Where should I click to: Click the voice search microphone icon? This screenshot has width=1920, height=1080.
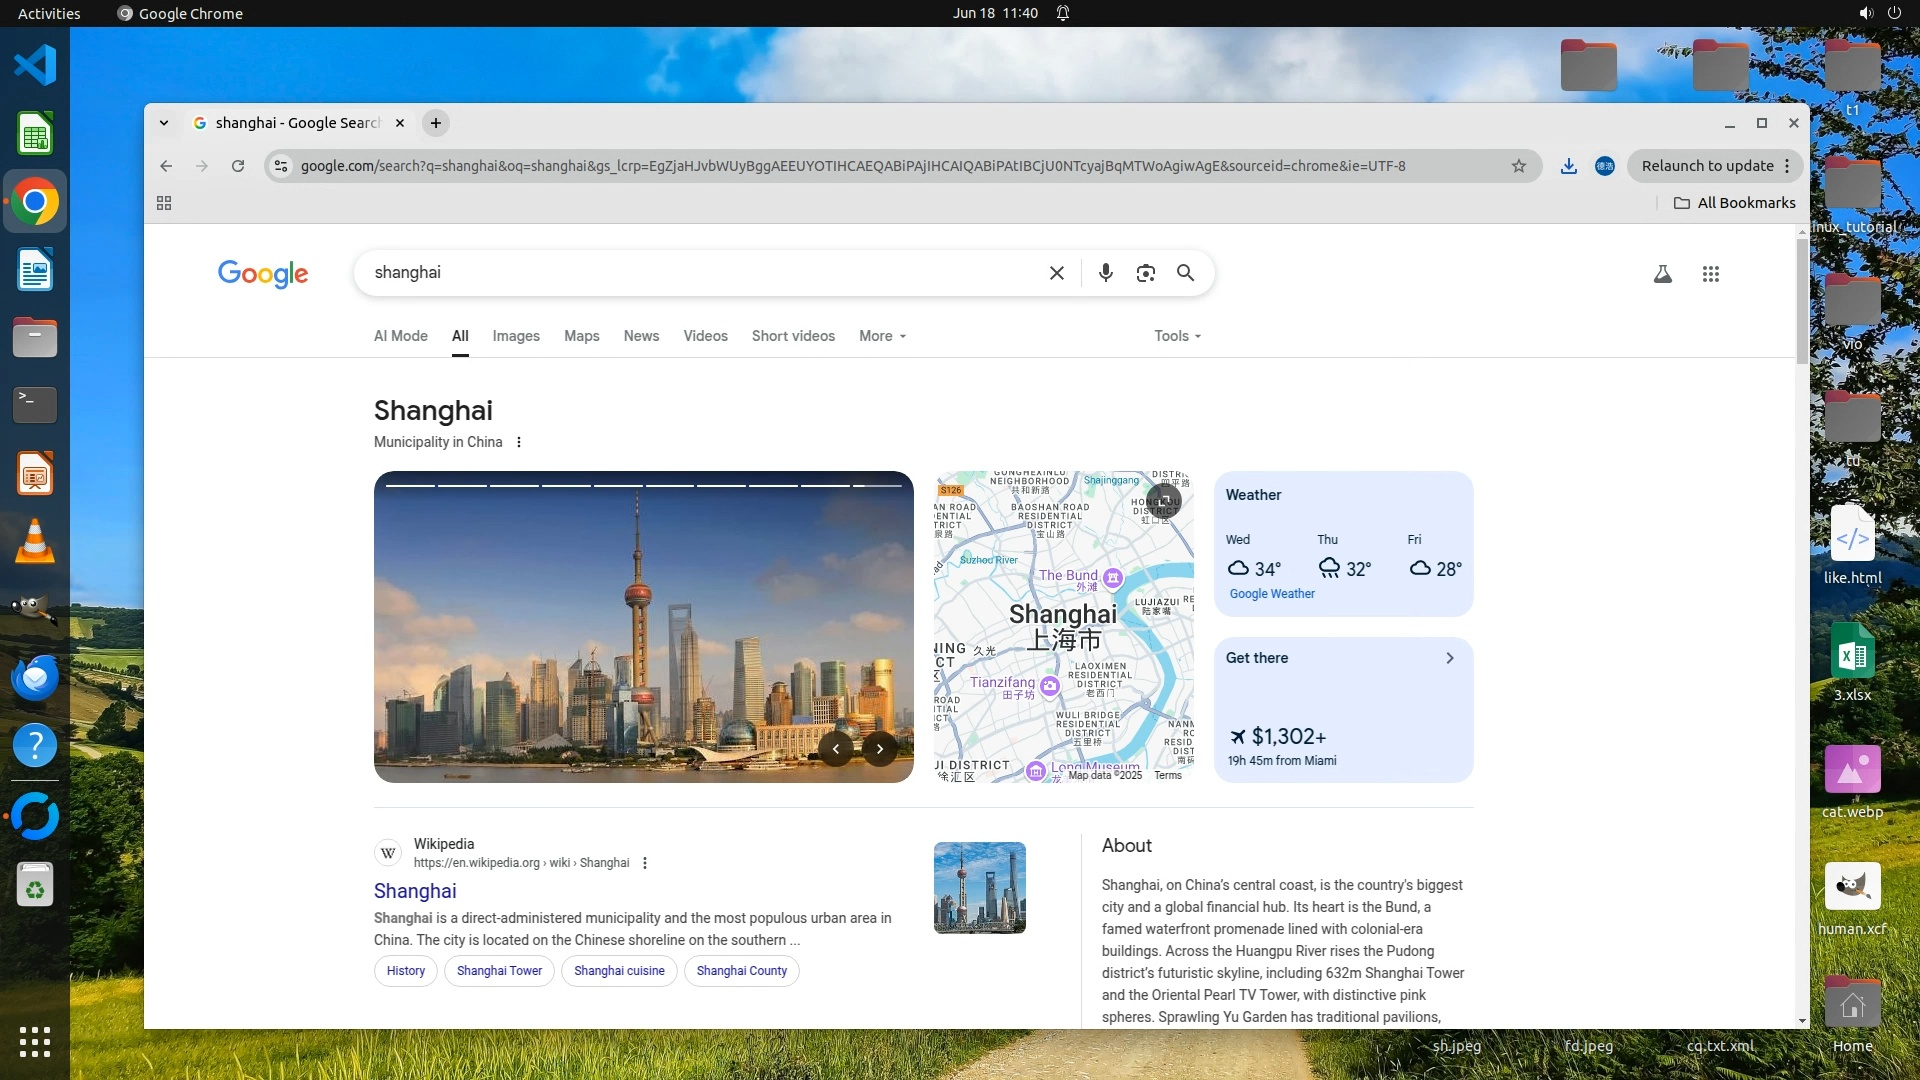coord(1105,273)
